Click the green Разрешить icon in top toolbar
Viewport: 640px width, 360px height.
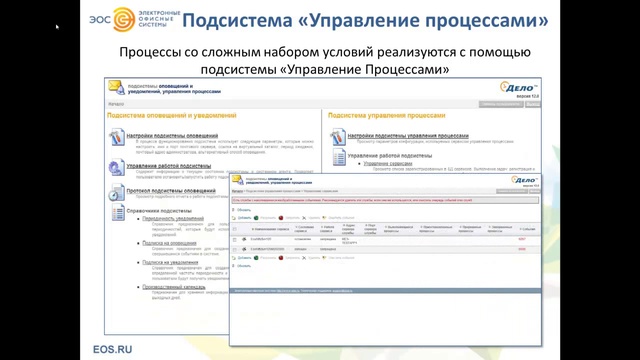coord(256,218)
